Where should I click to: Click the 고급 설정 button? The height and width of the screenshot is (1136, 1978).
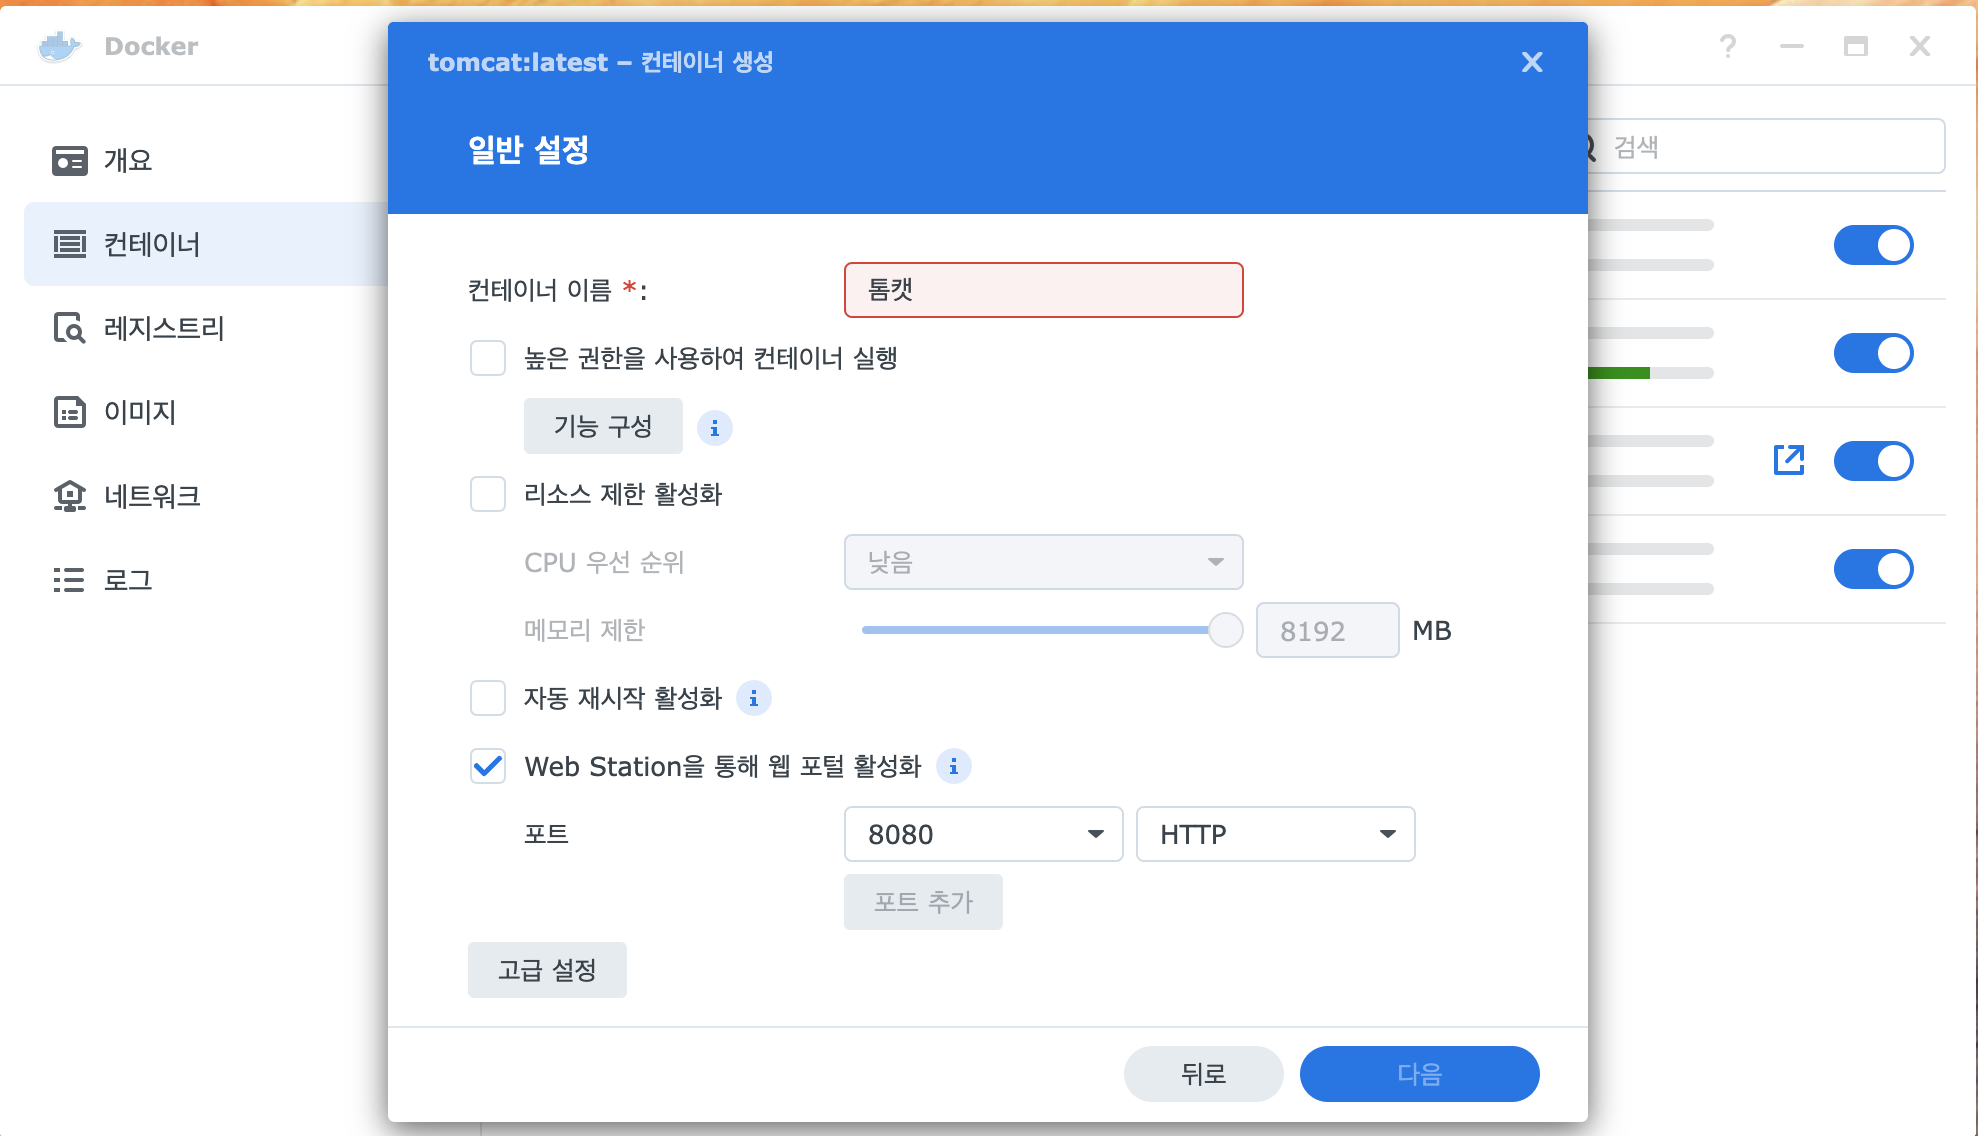[547, 970]
